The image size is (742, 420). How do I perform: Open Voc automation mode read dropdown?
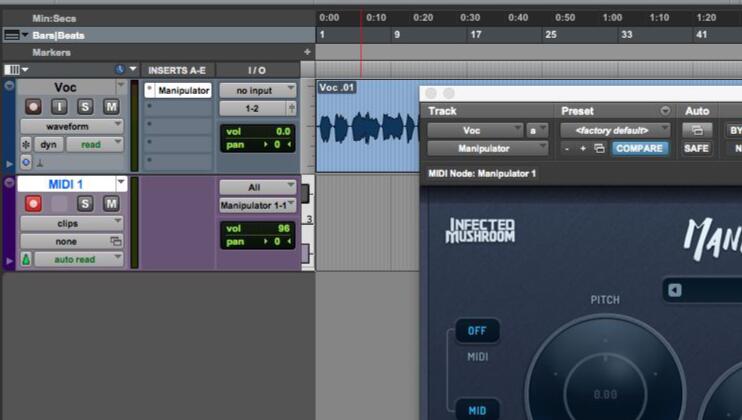(95, 144)
